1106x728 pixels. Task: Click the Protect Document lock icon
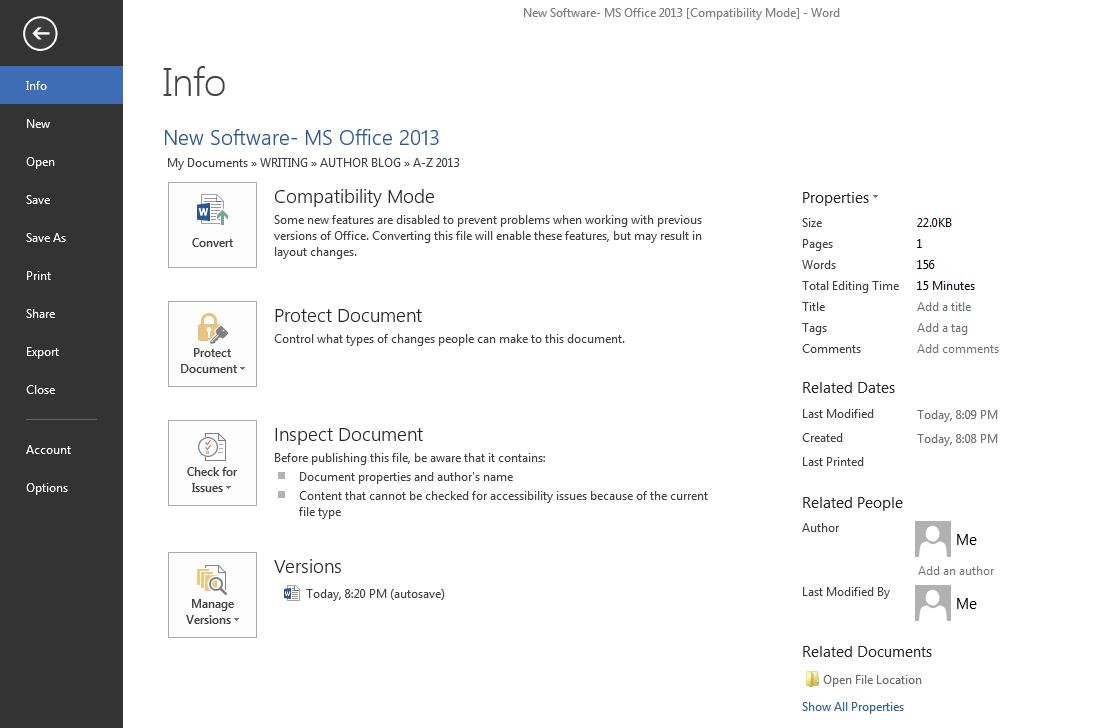point(212,328)
